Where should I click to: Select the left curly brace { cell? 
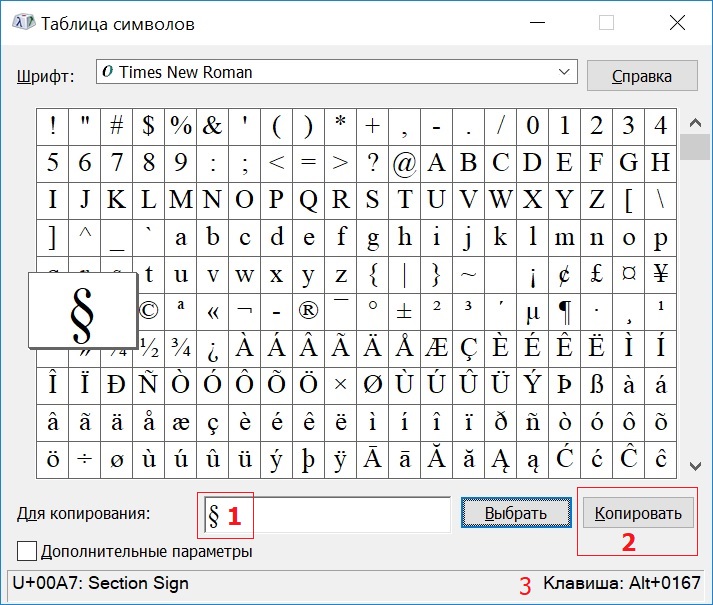[372, 275]
